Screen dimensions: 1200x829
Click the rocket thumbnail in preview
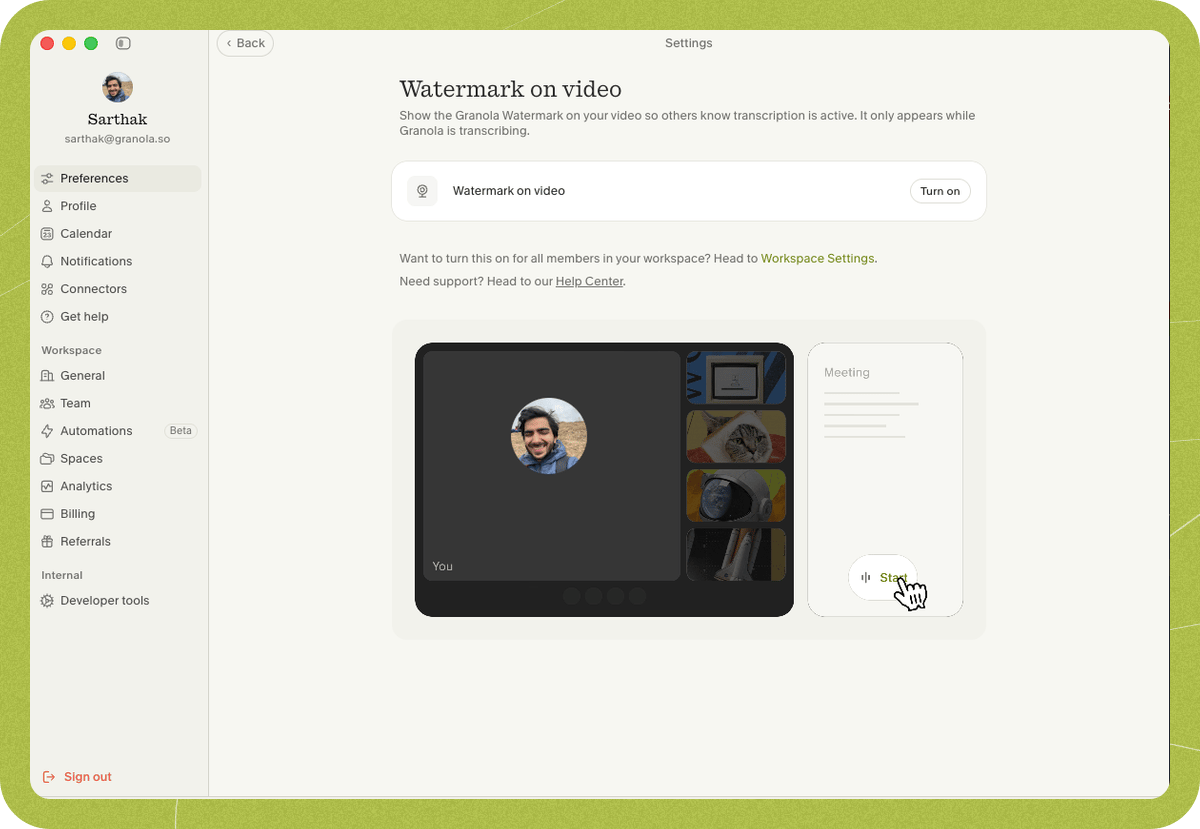pyautogui.click(x=736, y=555)
